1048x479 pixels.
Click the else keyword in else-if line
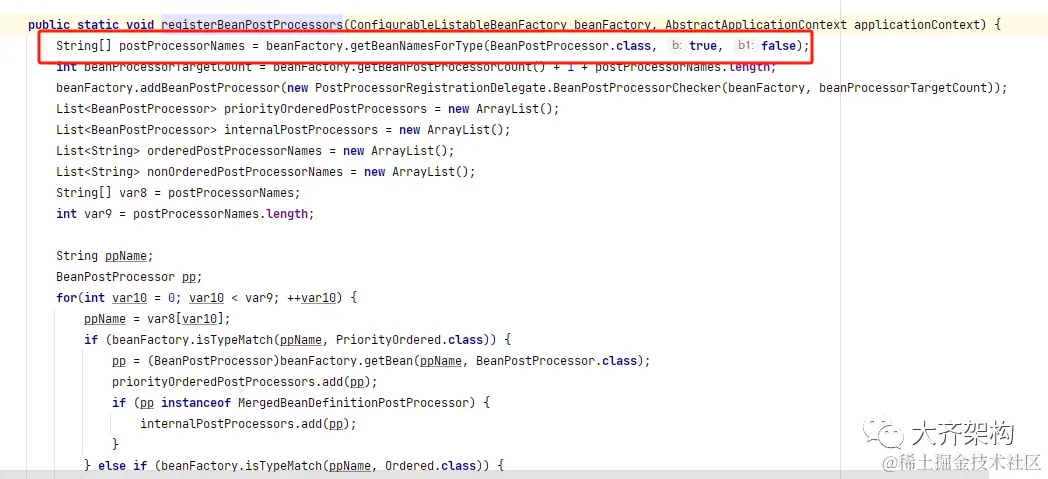(112, 466)
